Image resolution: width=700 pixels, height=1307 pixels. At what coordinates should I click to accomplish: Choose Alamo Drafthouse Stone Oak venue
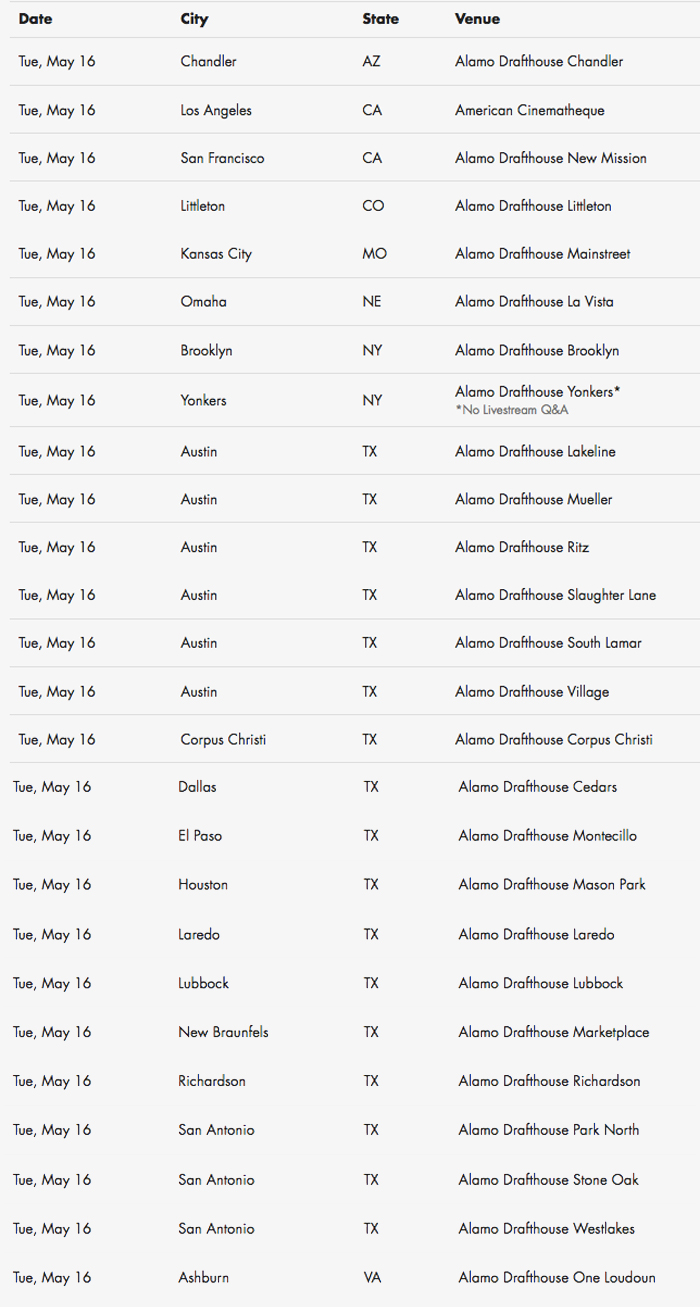[549, 1180]
